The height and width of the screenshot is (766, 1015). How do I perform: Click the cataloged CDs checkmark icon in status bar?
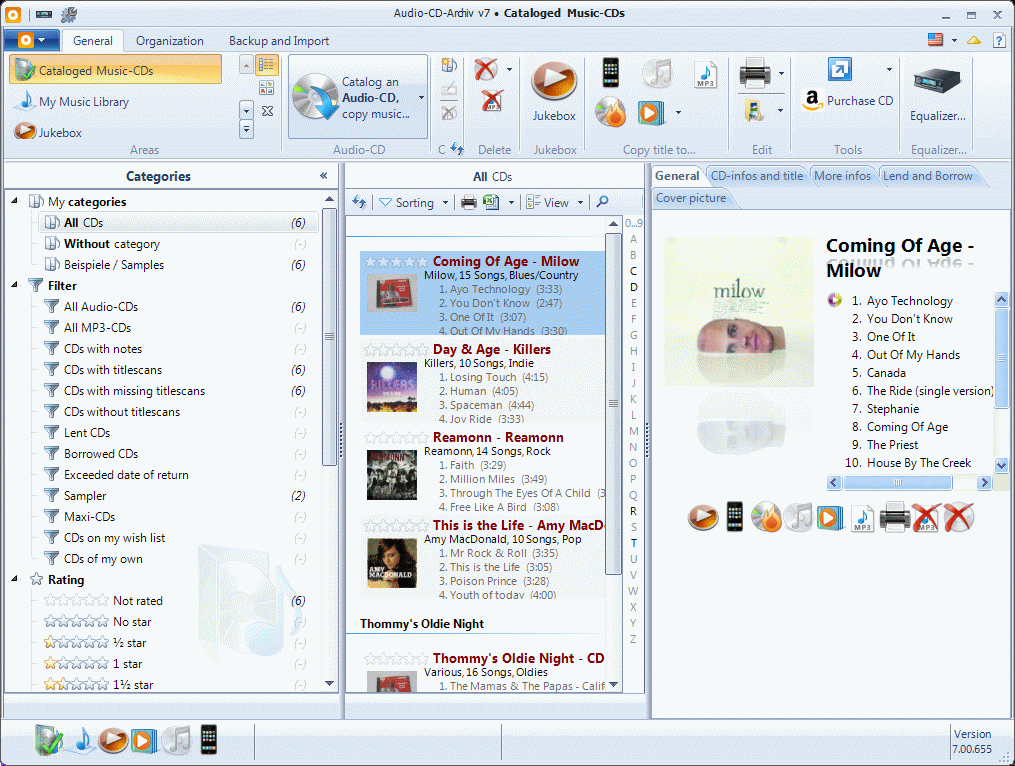tap(49, 740)
